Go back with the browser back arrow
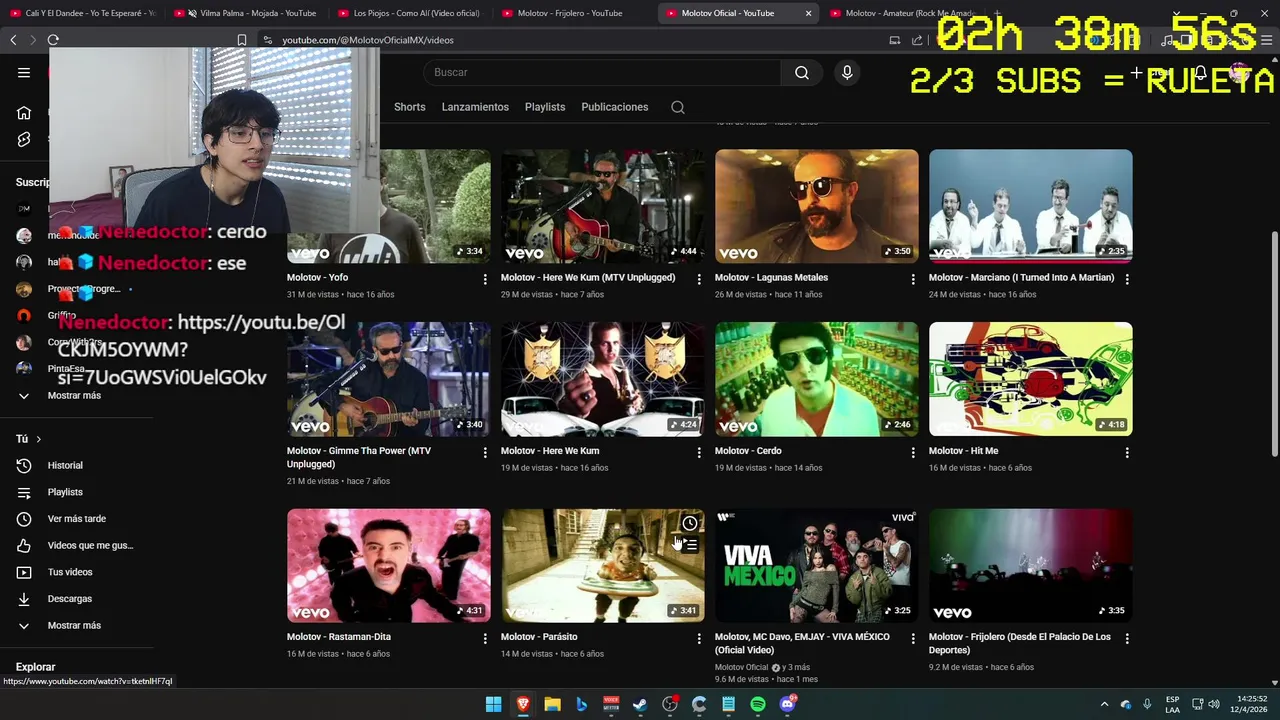This screenshot has width=1280, height=720. tap(13, 40)
